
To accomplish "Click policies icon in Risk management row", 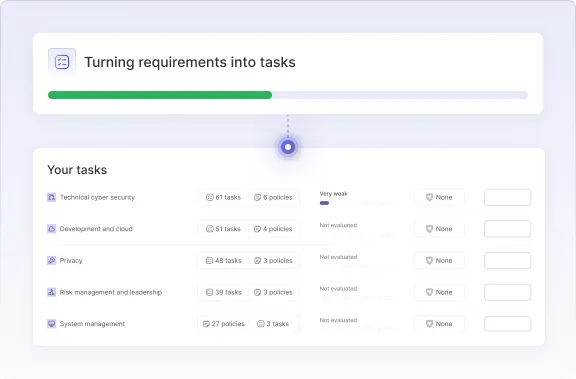I will coord(258,292).
